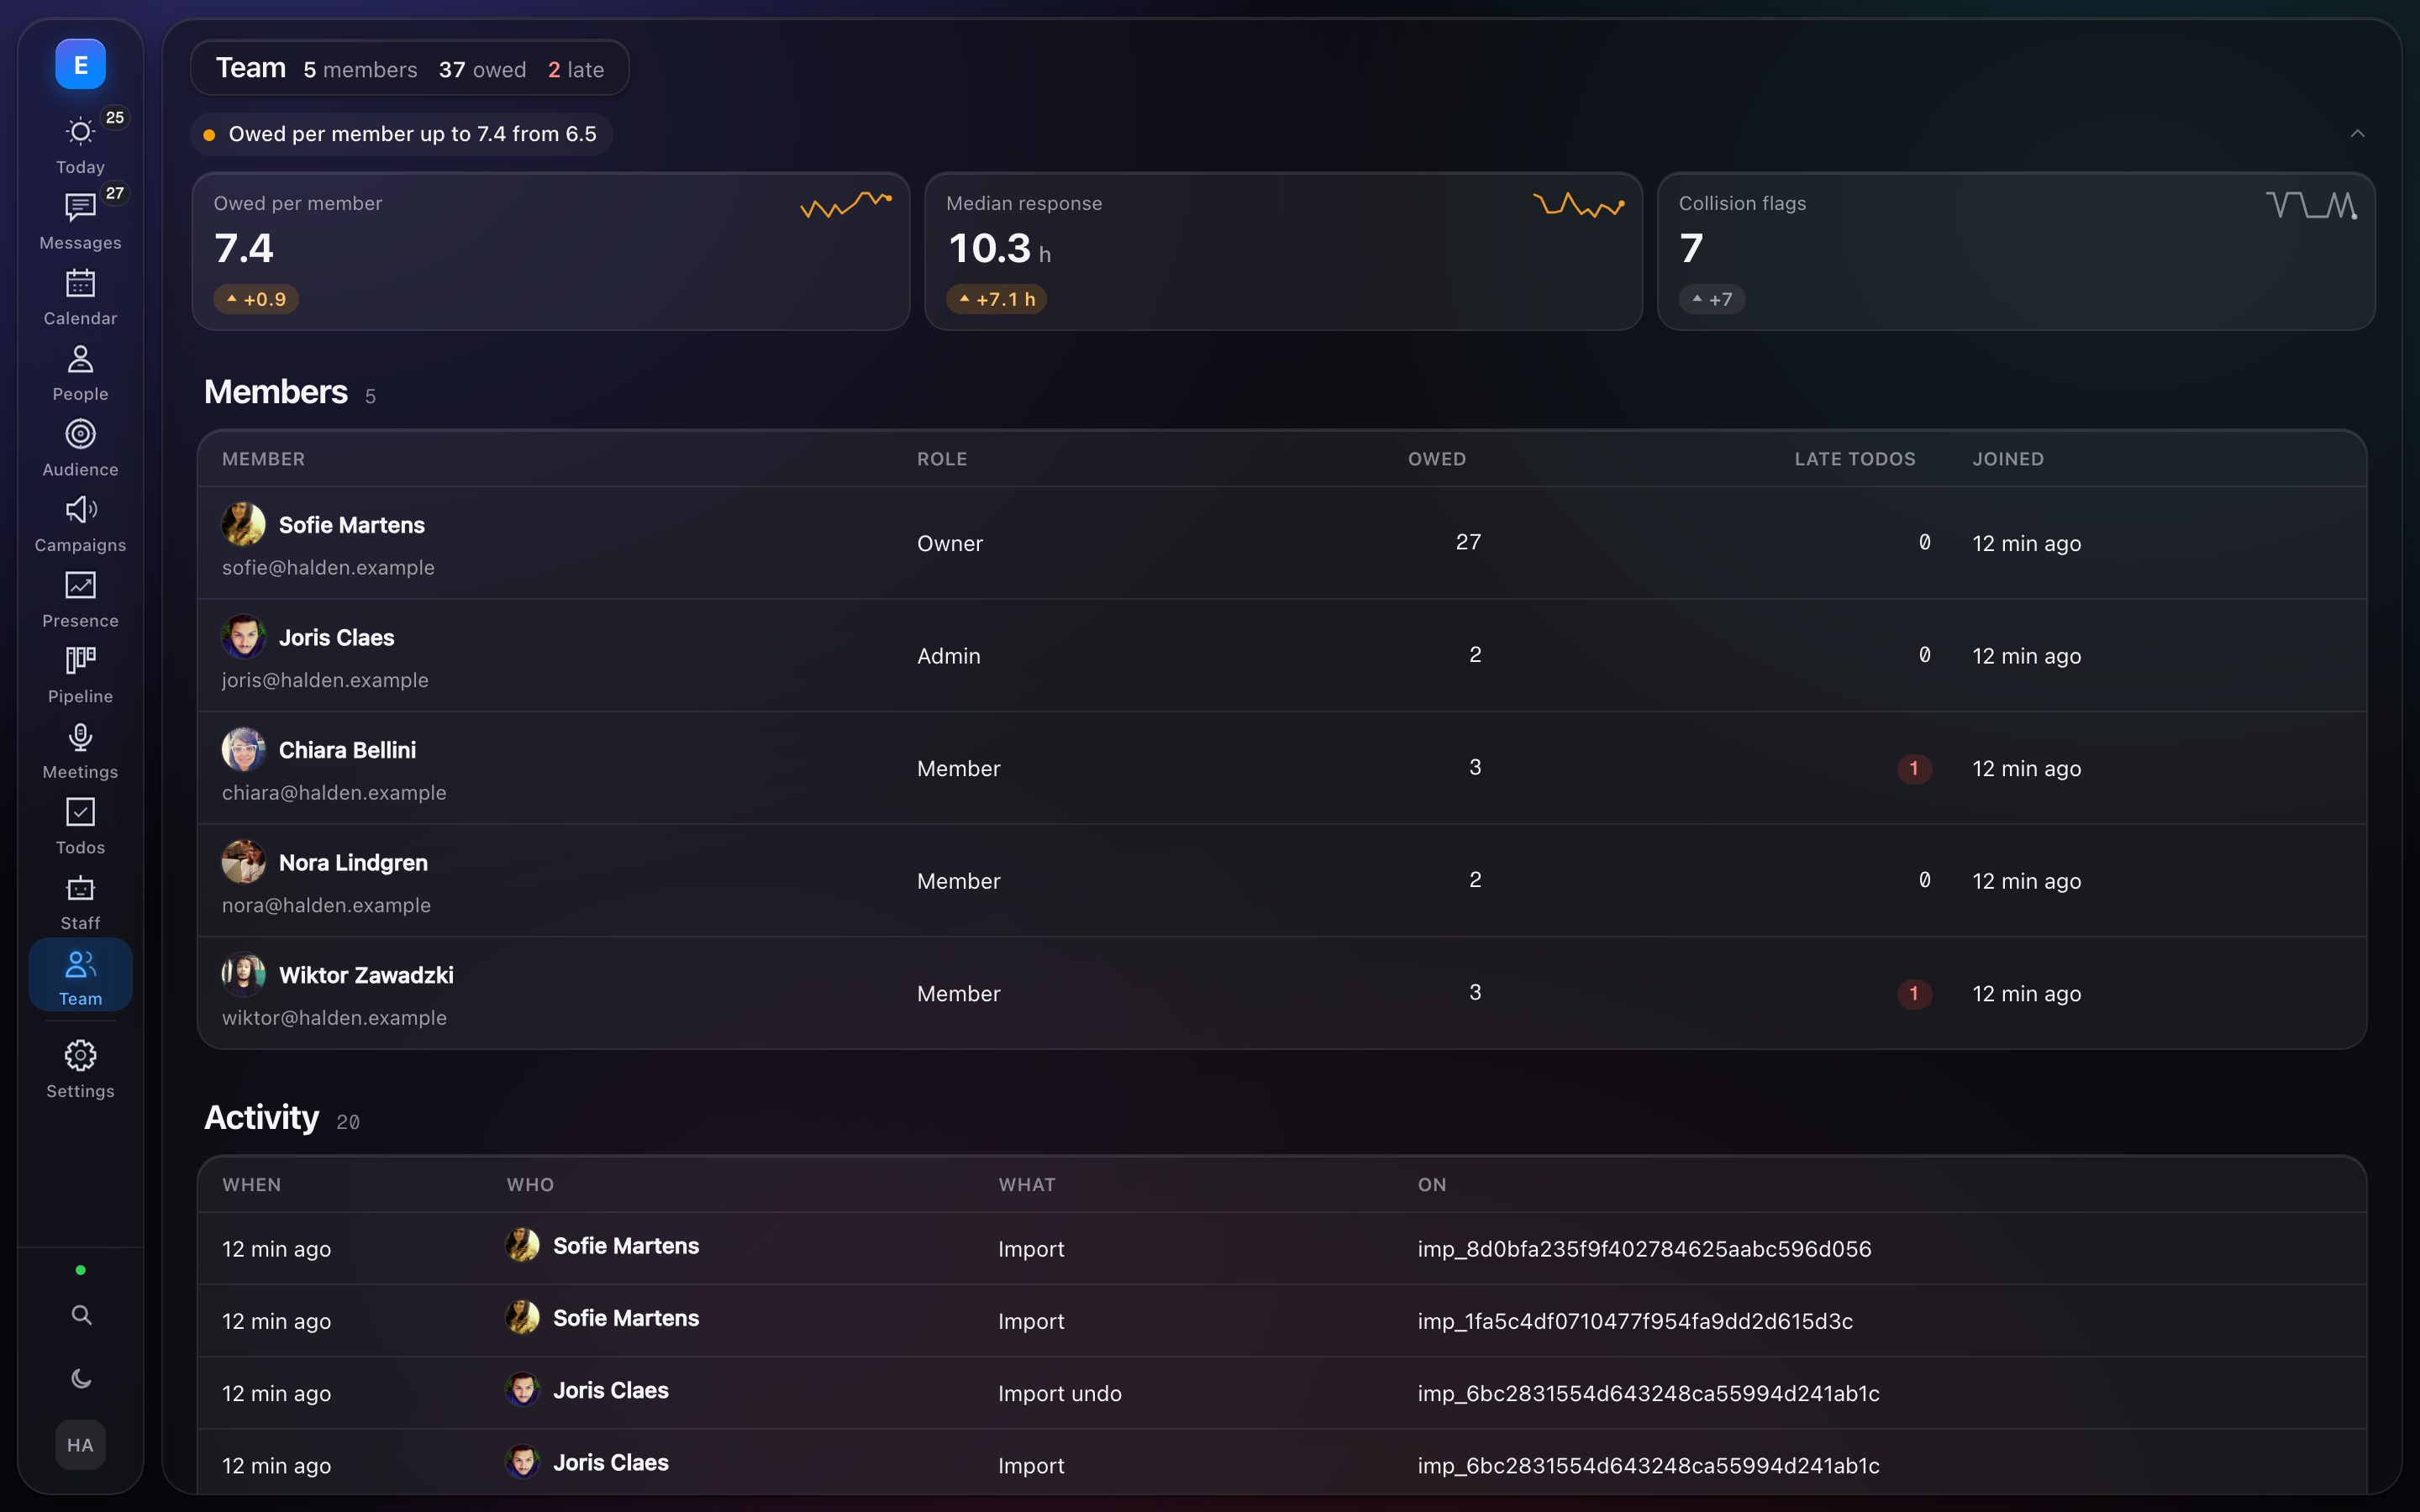Viewport: 2420px width, 1512px height.
Task: Open the Todos checklist icon
Action: click(80, 812)
